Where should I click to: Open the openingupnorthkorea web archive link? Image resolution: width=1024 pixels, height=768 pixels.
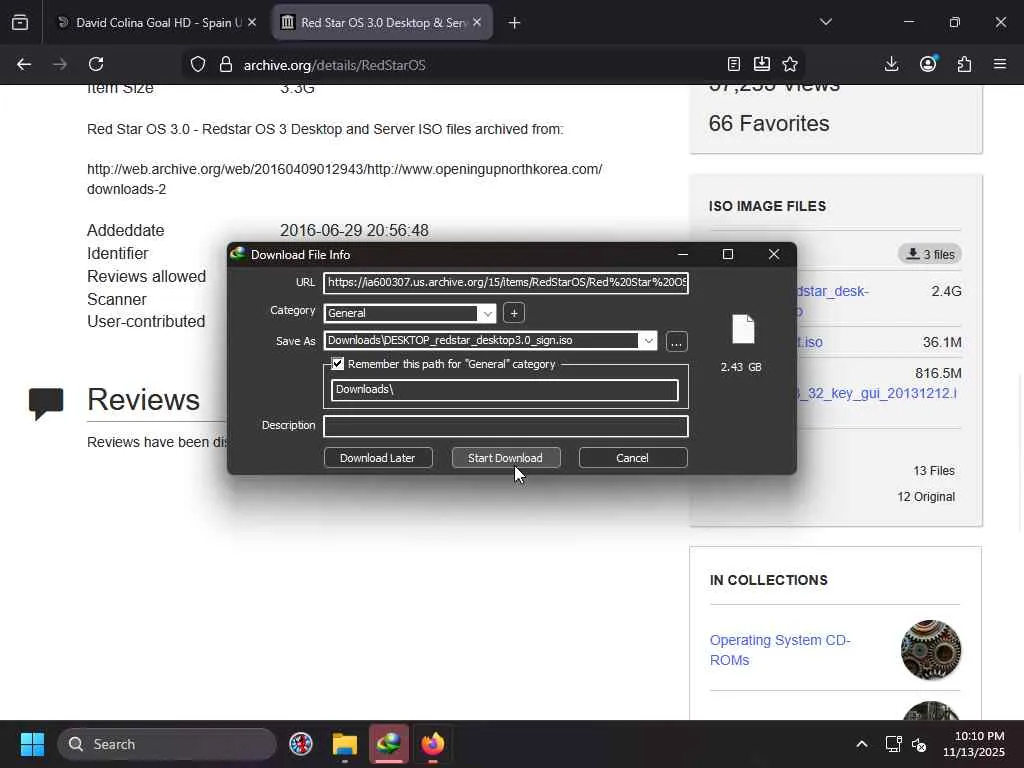click(344, 179)
